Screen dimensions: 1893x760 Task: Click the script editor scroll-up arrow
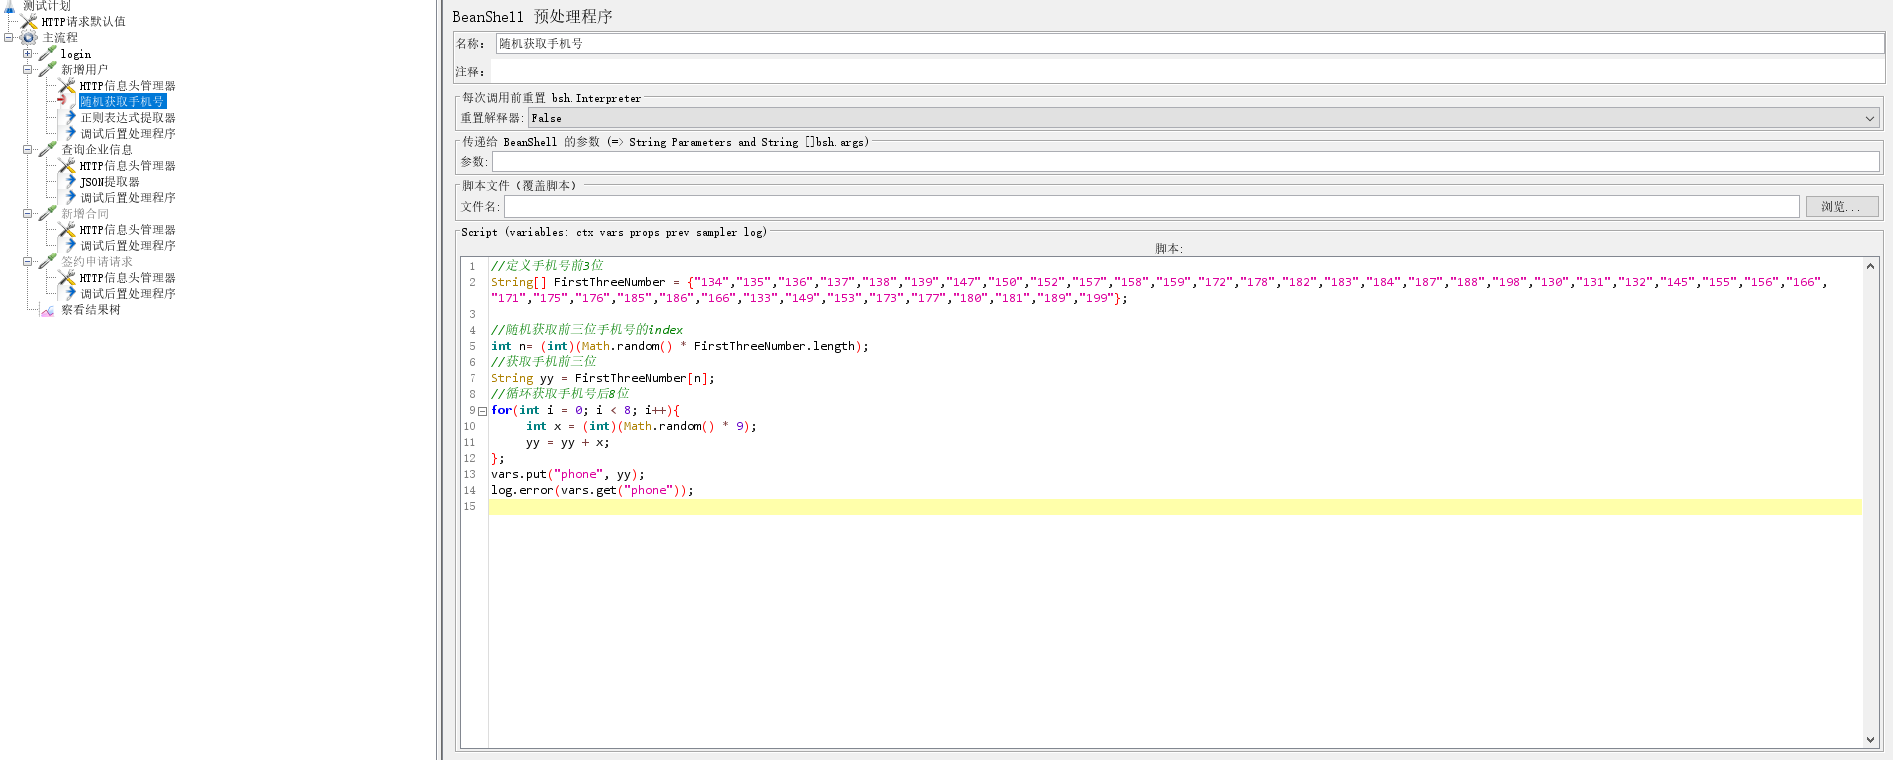click(x=1870, y=266)
